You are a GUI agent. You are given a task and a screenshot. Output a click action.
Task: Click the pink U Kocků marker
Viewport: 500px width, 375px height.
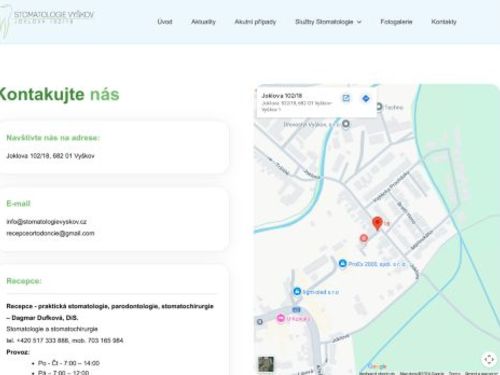(x=281, y=318)
